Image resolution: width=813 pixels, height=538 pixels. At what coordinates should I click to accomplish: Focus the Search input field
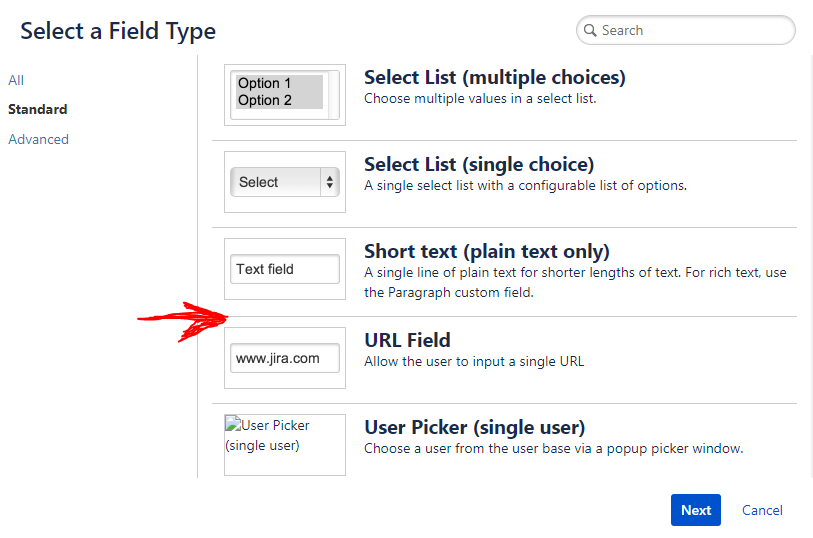tap(690, 31)
